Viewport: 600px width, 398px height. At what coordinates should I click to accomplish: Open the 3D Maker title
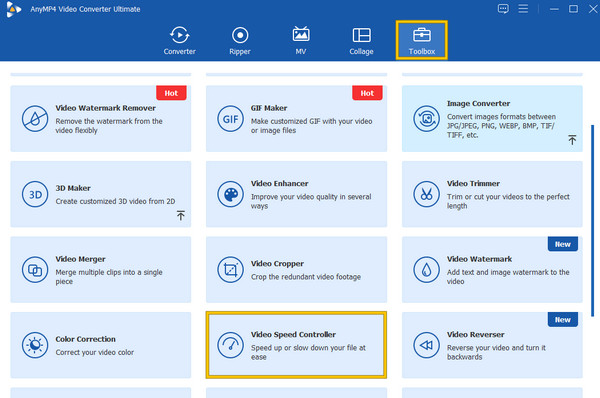(x=73, y=188)
